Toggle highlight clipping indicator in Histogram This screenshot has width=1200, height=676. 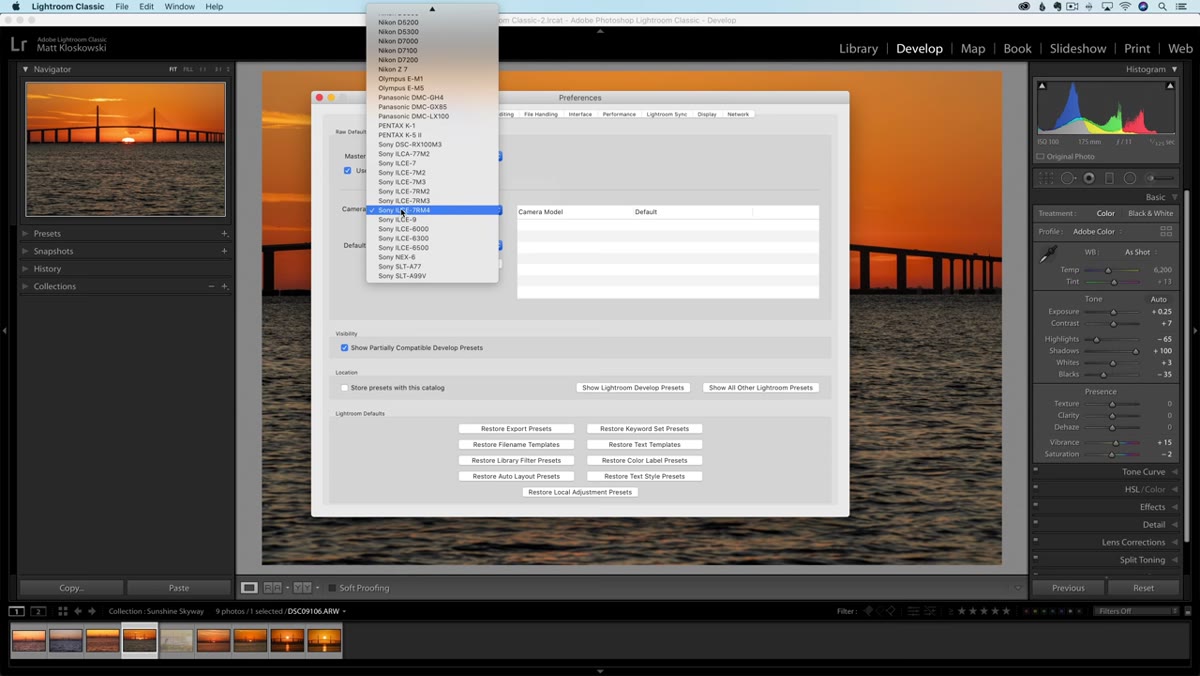[x=1170, y=86]
